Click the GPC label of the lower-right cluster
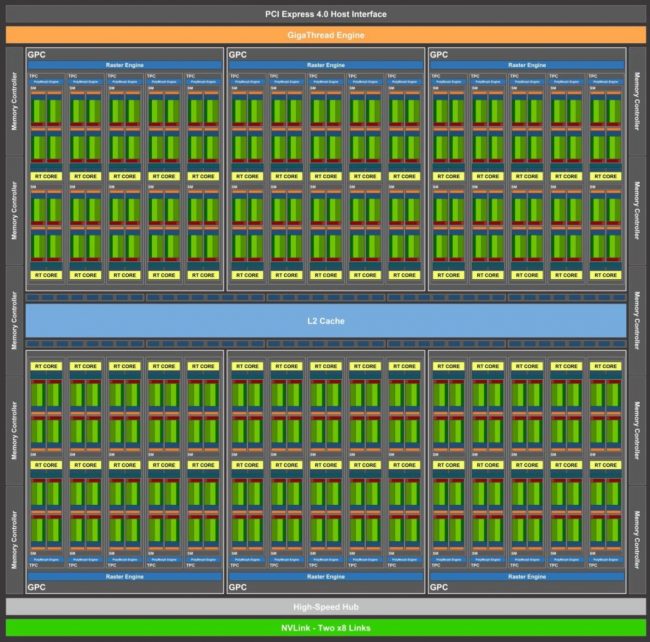 point(439,587)
